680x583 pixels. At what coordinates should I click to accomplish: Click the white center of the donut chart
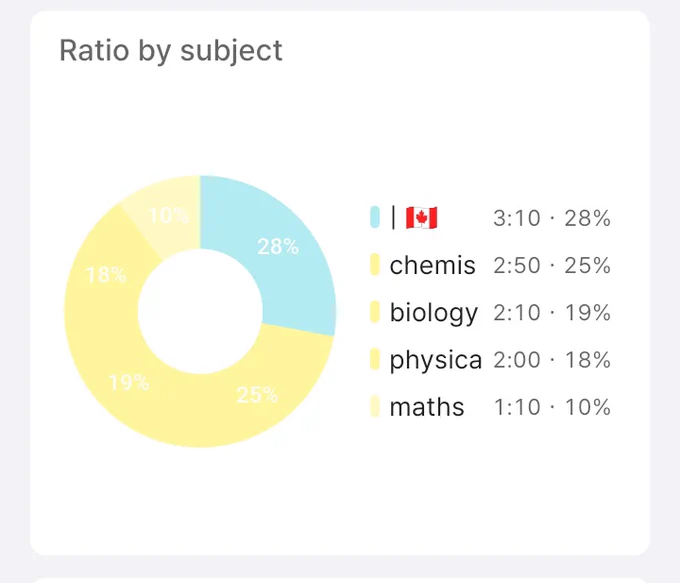coord(200,311)
